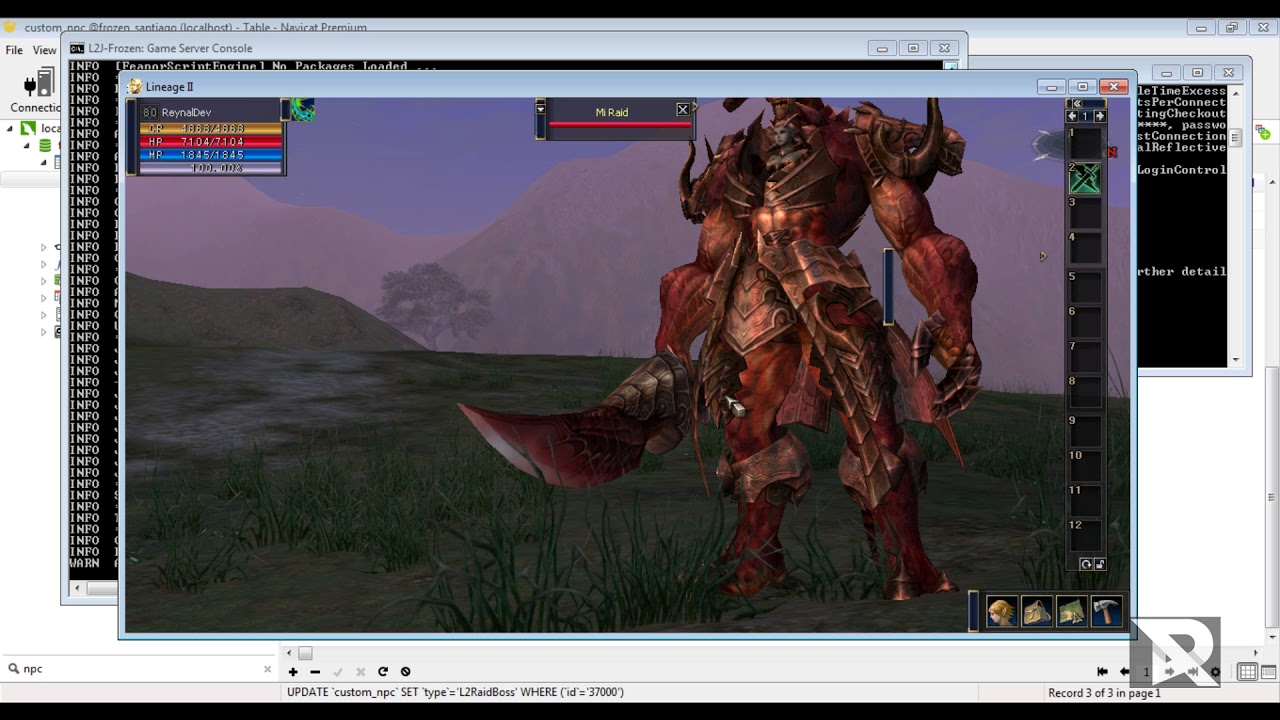Select empty shortcut slot 12
1280x720 pixels.
point(1085,535)
